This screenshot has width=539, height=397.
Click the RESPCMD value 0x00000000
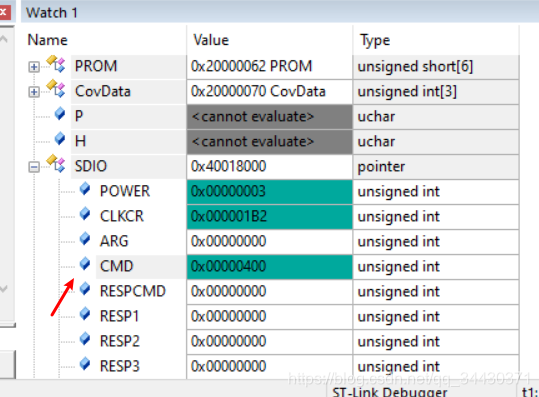tap(270, 292)
